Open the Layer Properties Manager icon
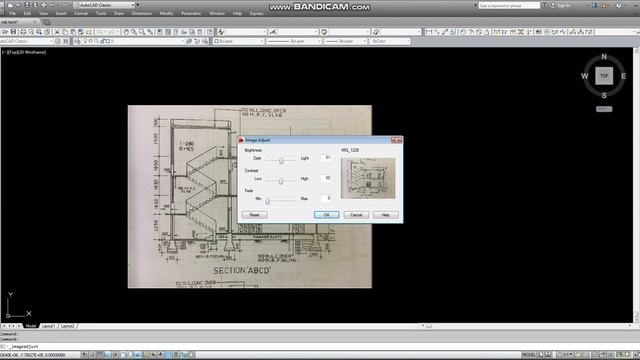Screen dimensions: 640x360 click(77, 41)
